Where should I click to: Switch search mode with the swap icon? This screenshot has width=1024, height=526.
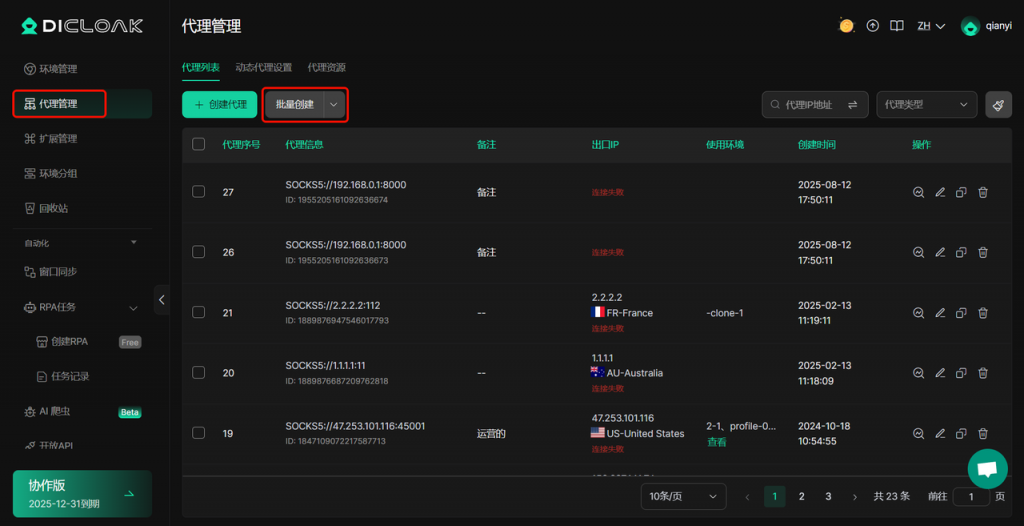click(x=852, y=105)
